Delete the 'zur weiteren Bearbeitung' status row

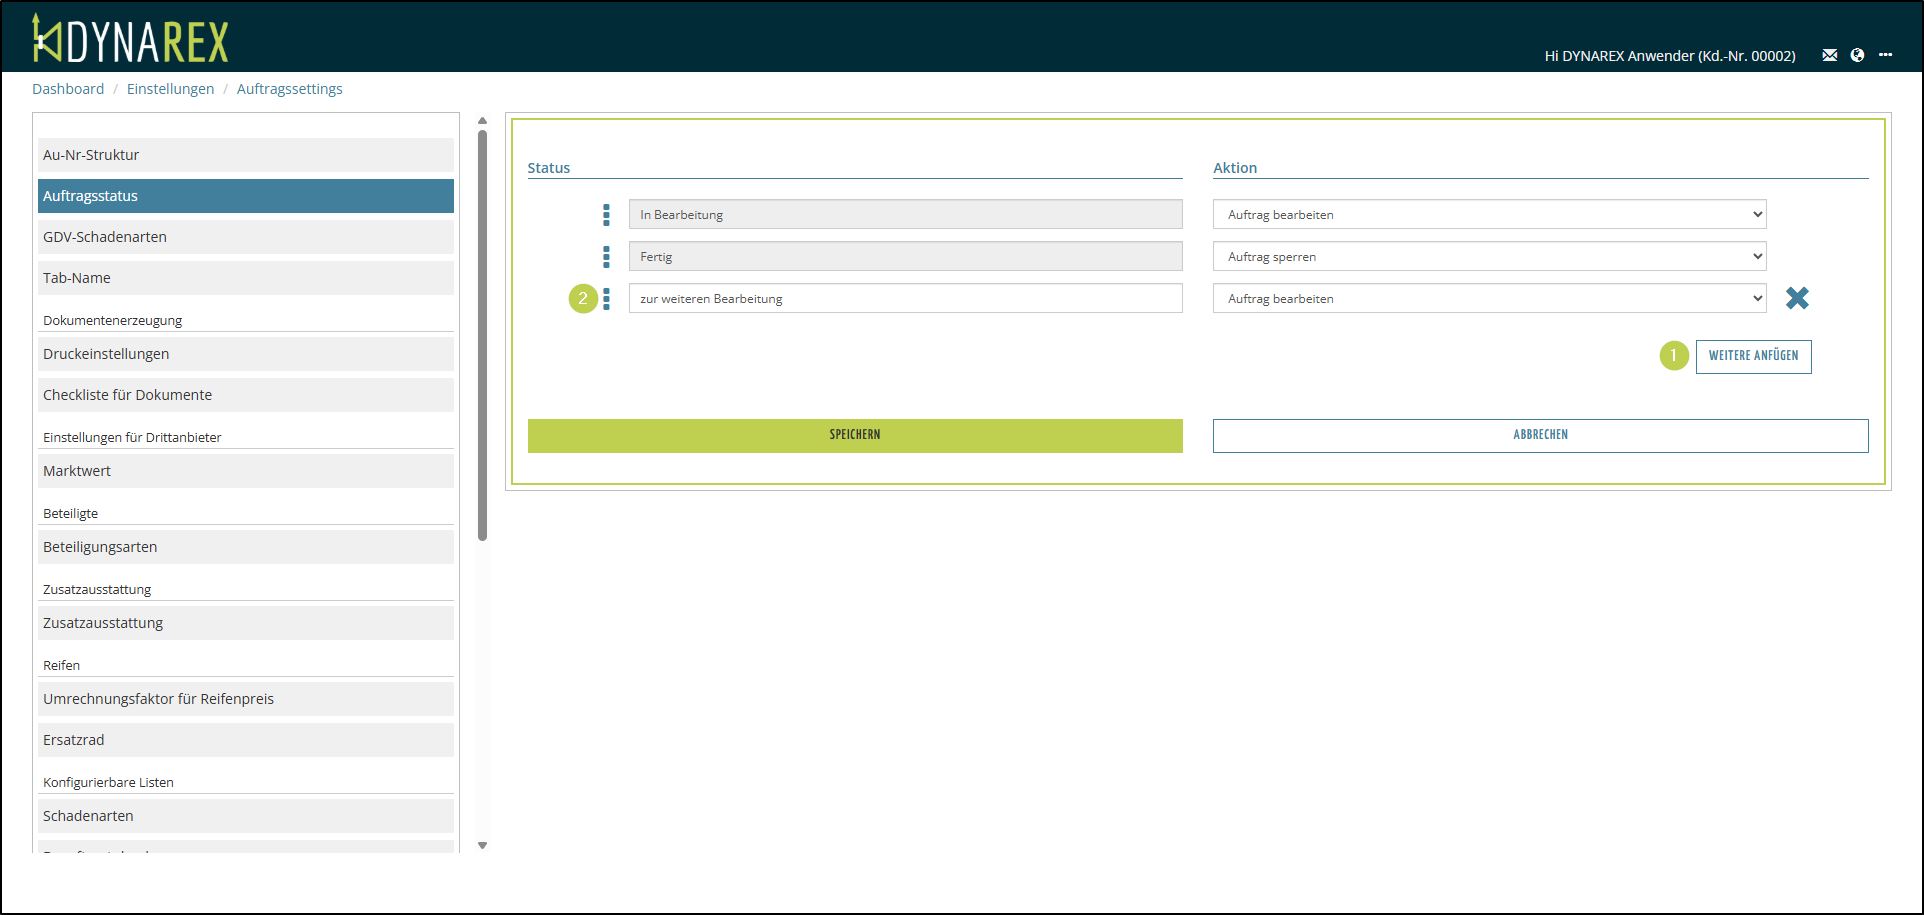tap(1797, 298)
